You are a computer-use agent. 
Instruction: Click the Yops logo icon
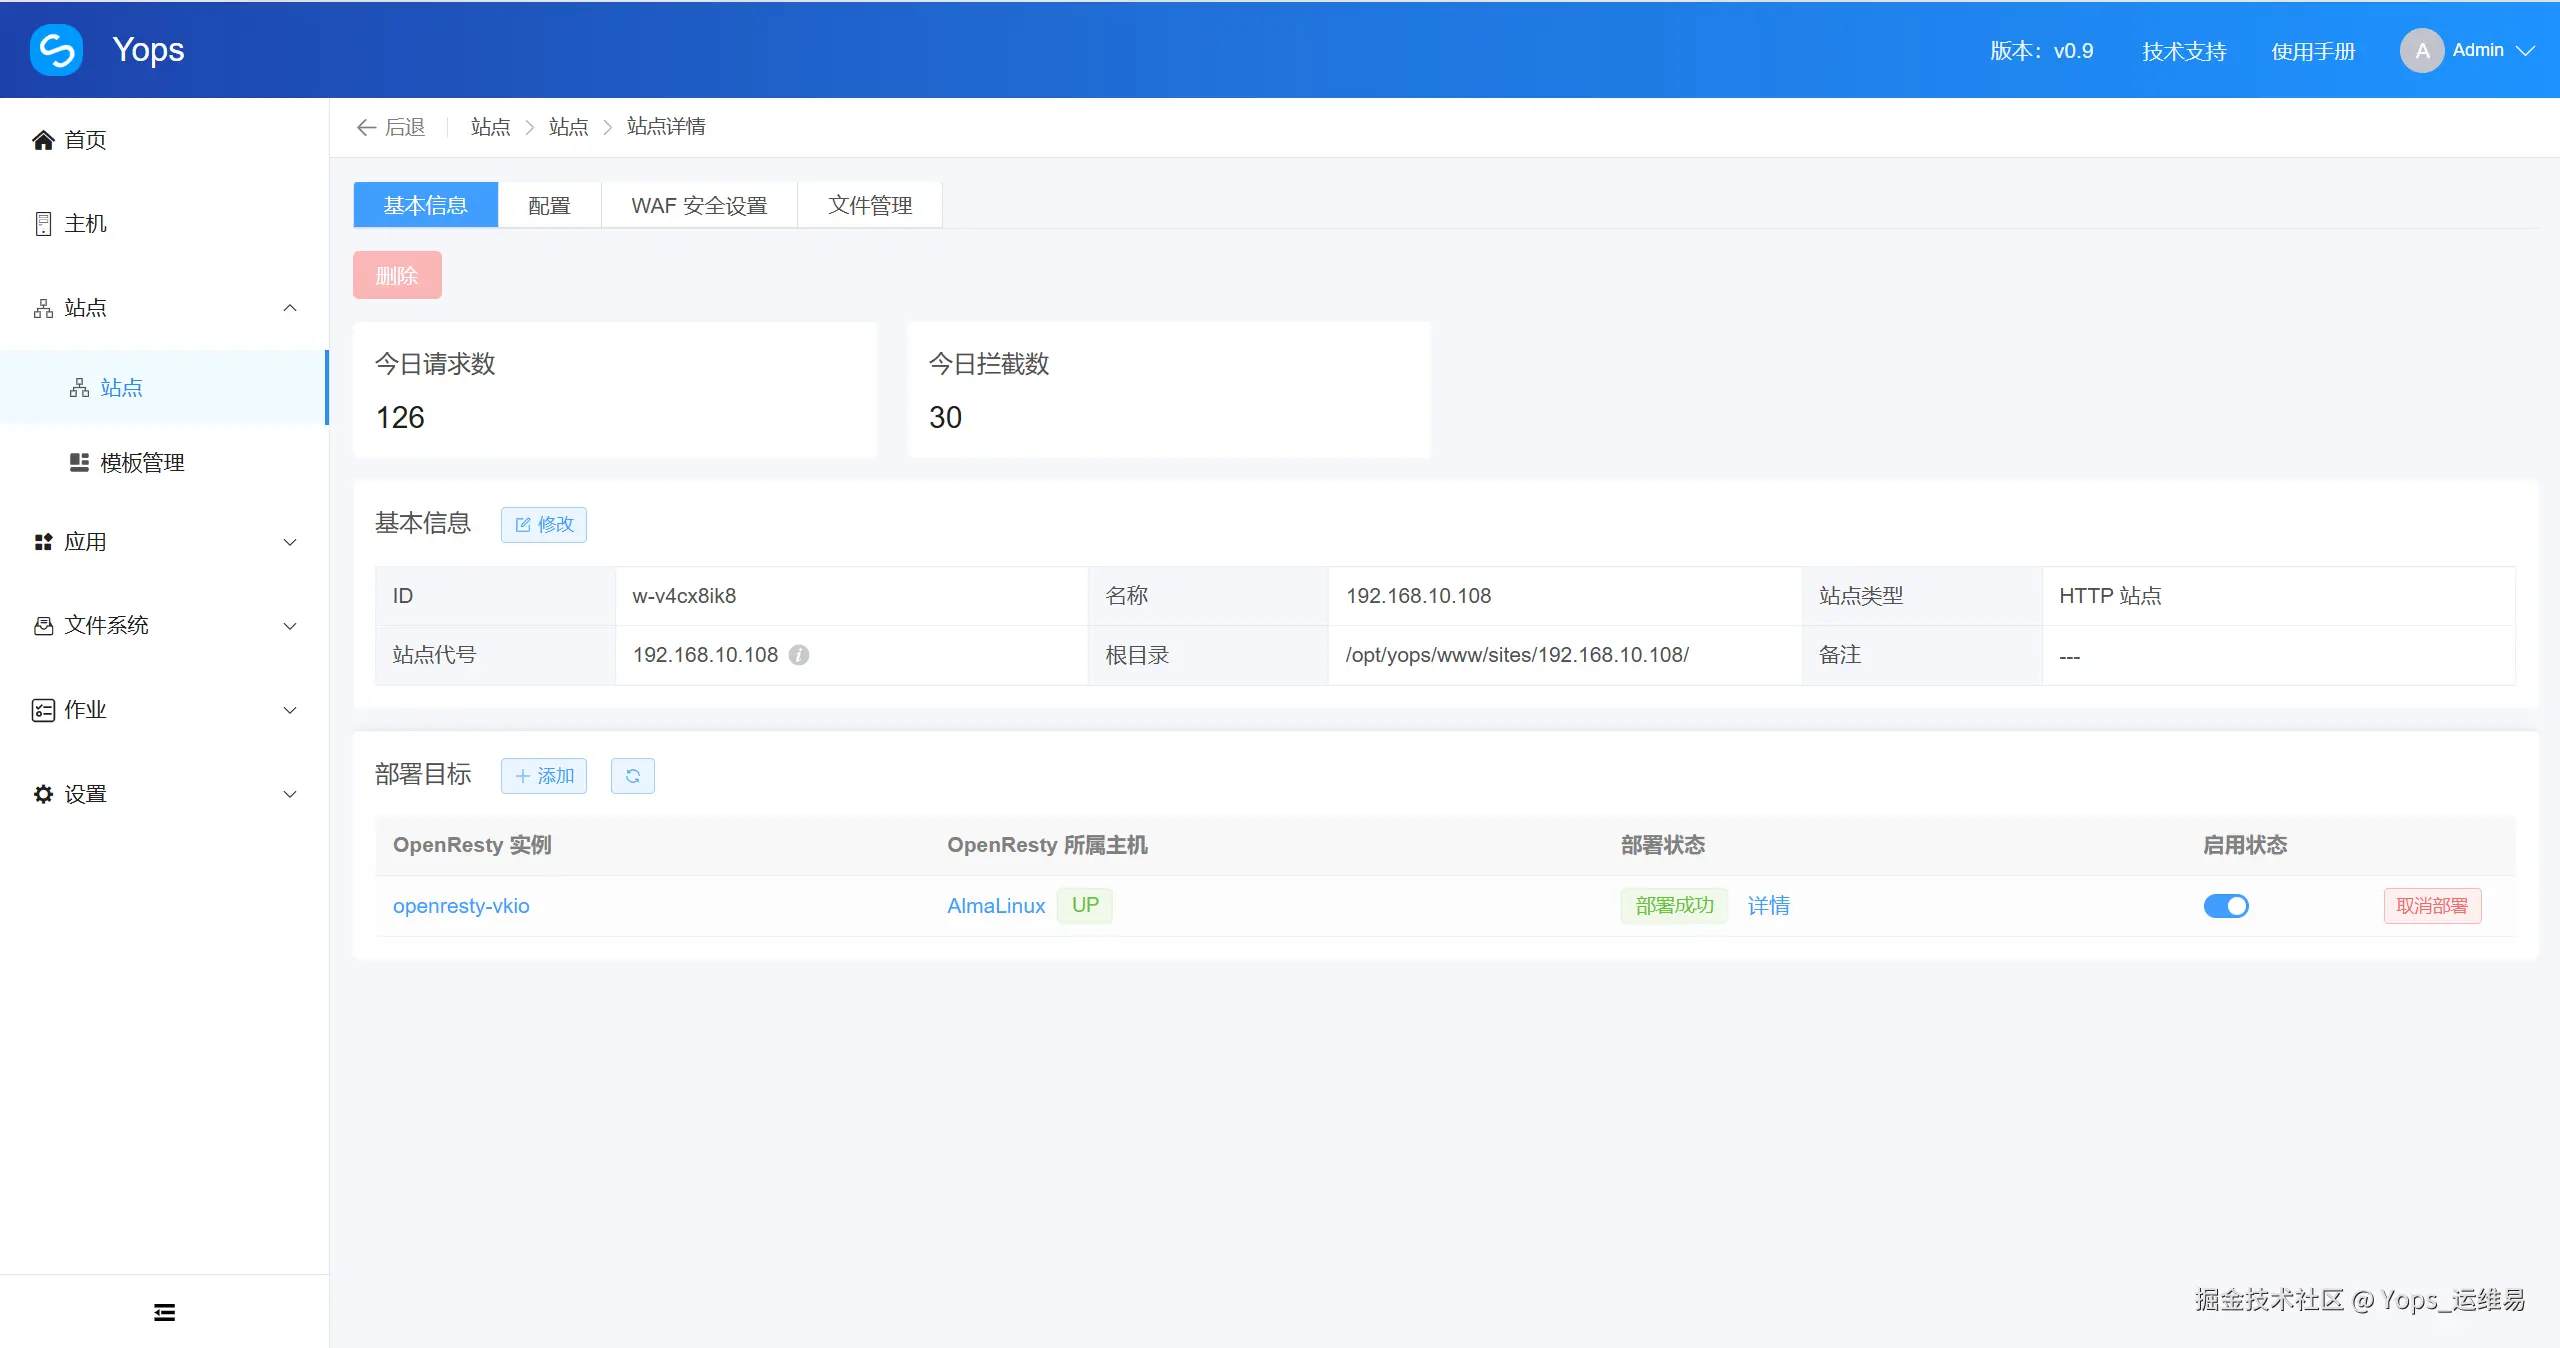point(56,50)
